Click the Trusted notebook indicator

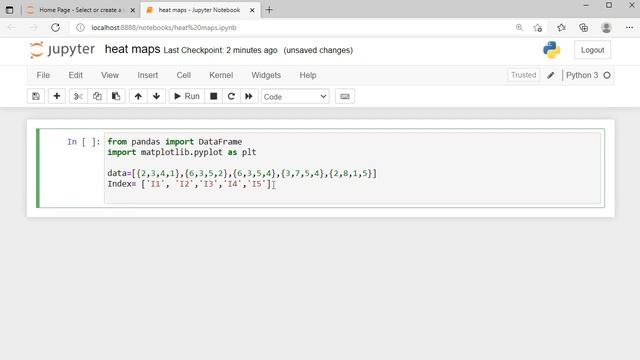click(x=523, y=75)
